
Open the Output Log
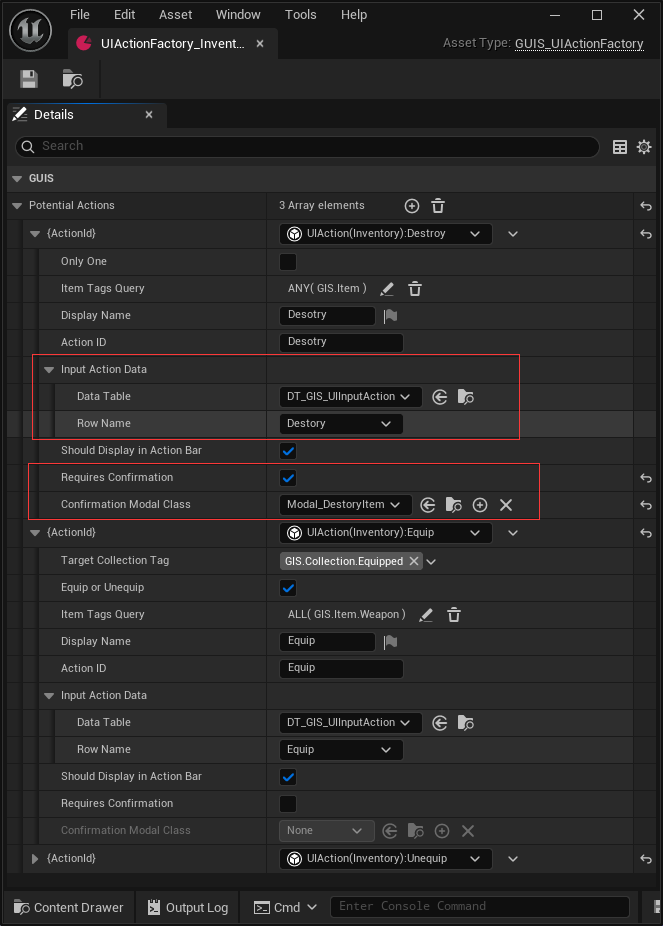188,908
